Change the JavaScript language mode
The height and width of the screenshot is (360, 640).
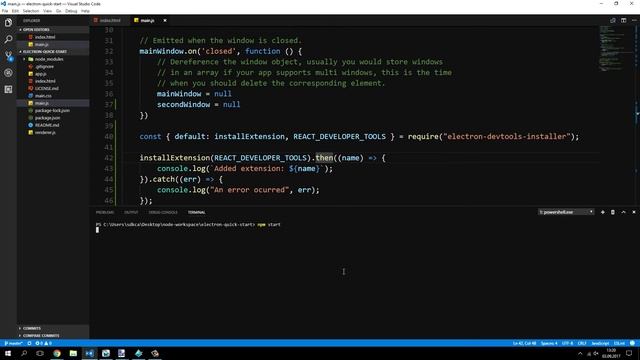pyautogui.click(x=600, y=343)
